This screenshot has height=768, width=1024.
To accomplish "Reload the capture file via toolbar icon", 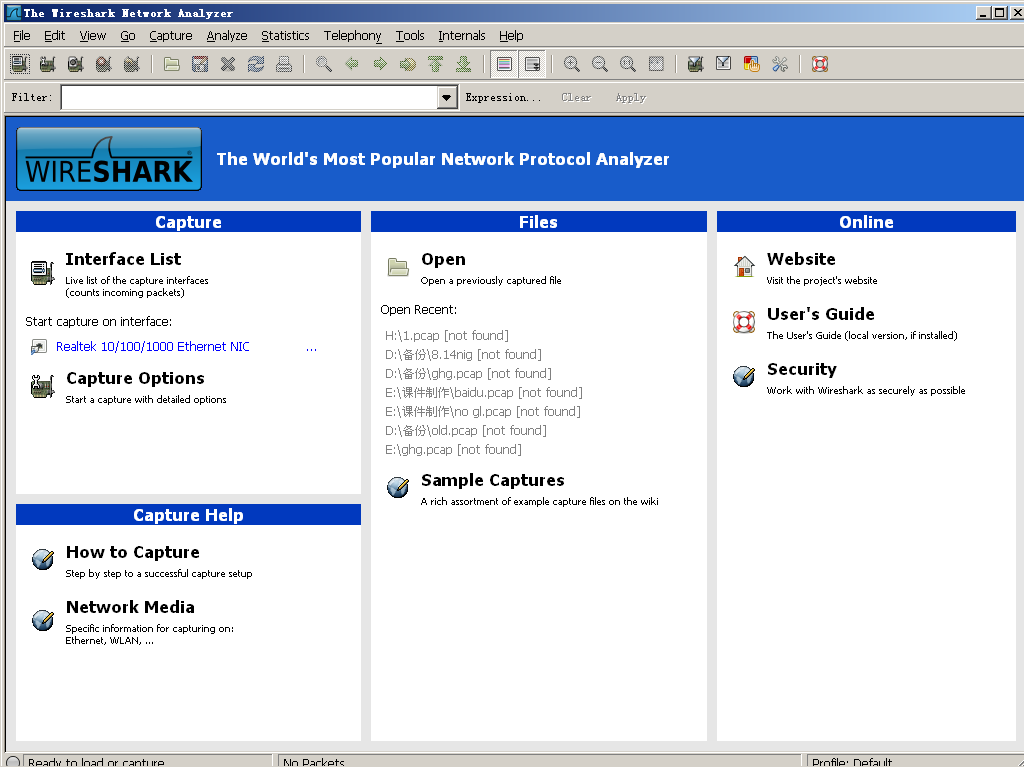I will tap(256, 63).
